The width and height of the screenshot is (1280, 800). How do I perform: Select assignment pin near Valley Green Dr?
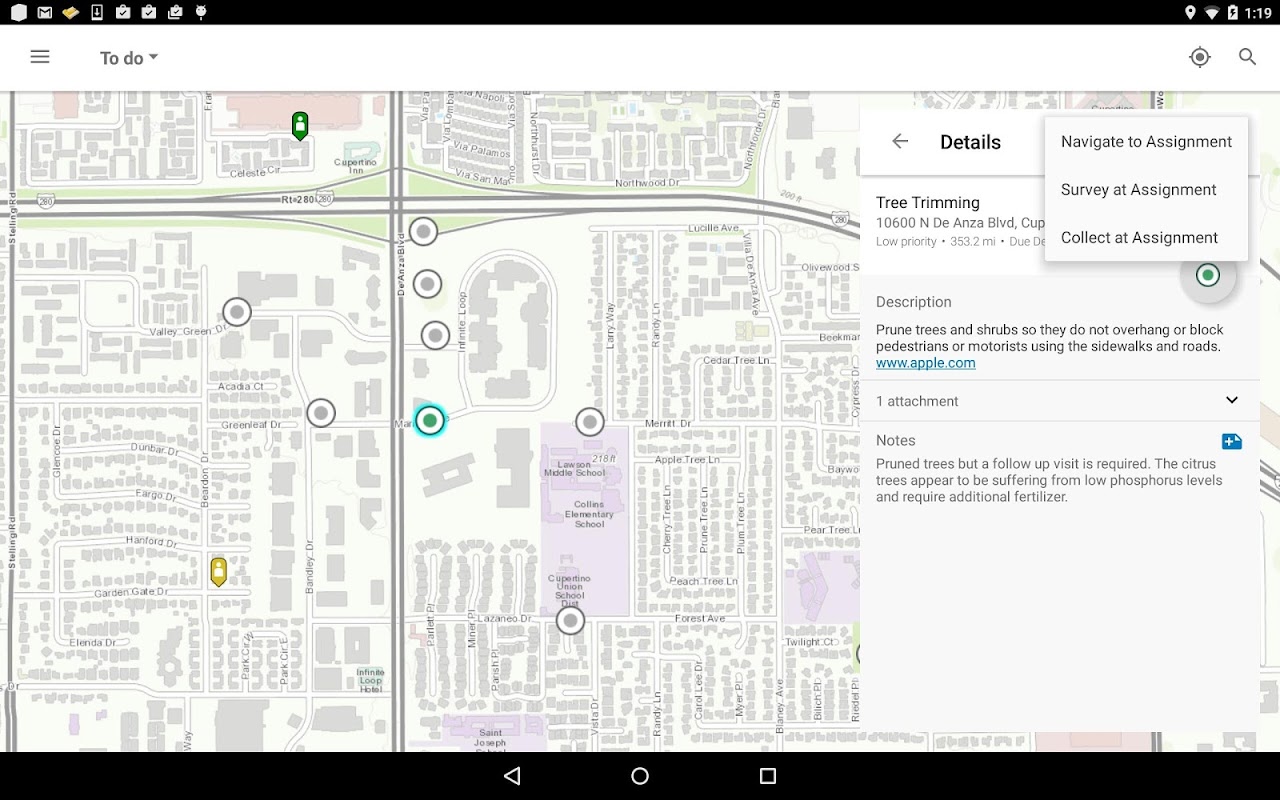(x=237, y=312)
